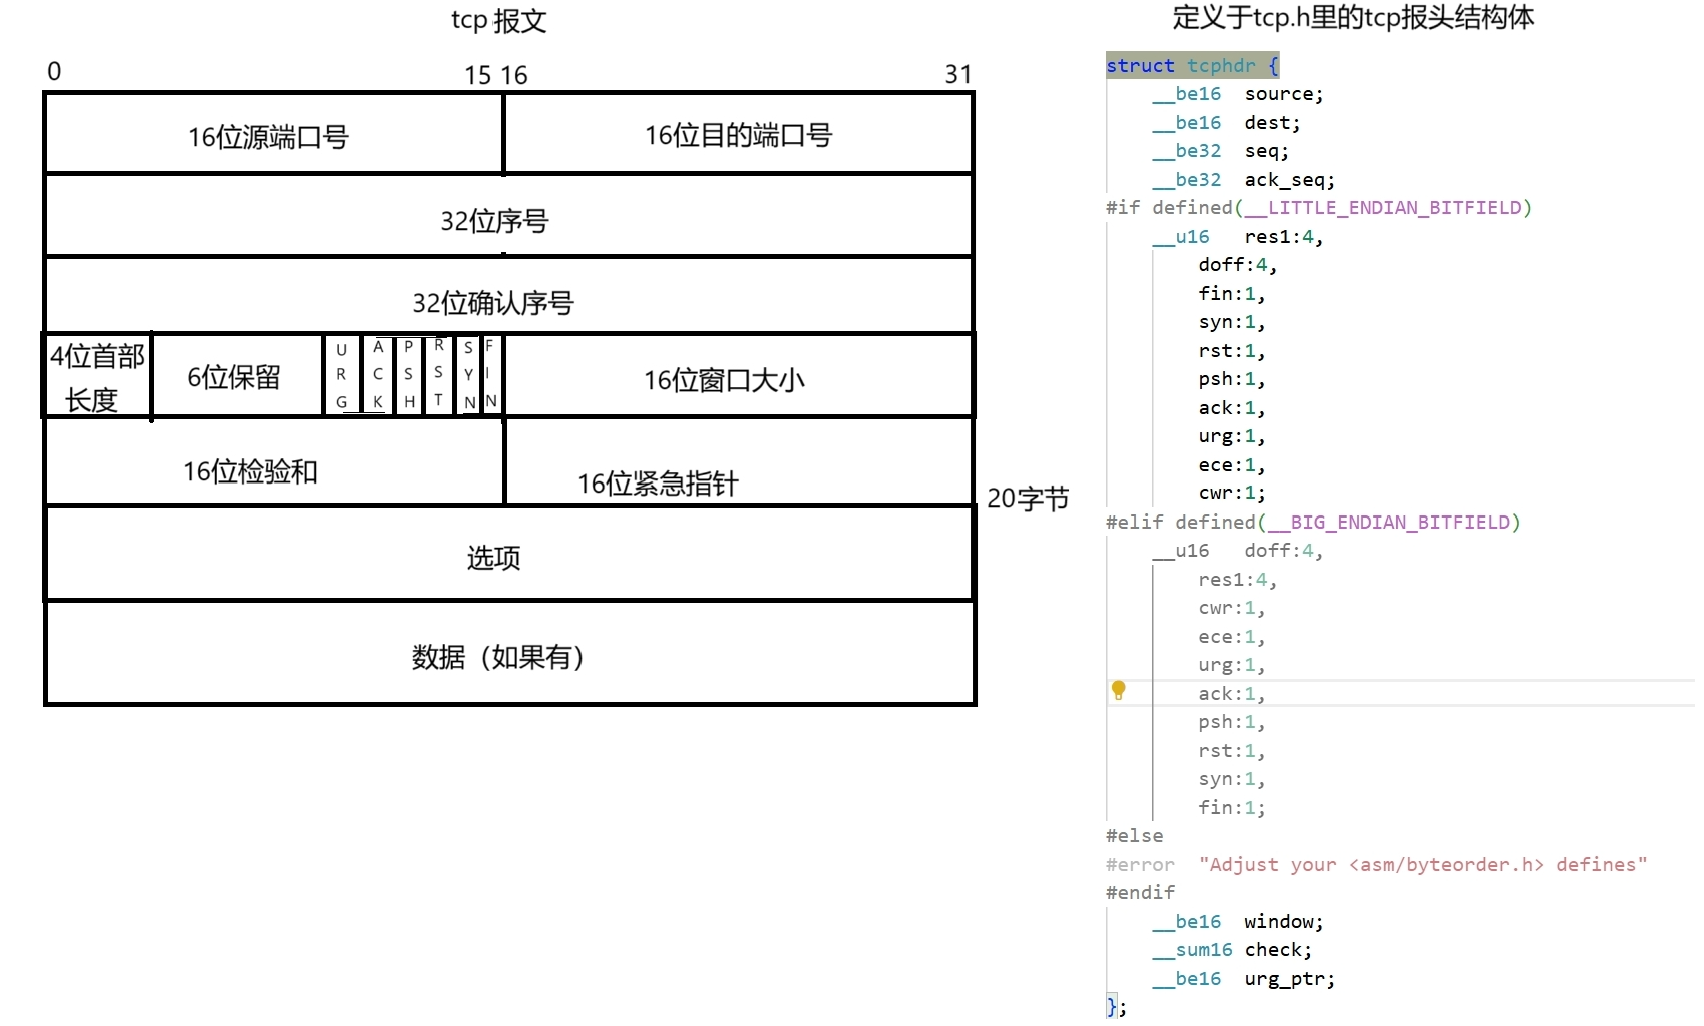Click the '__be16 source;' code line
The height and width of the screenshot is (1026, 1704).
point(1238,94)
